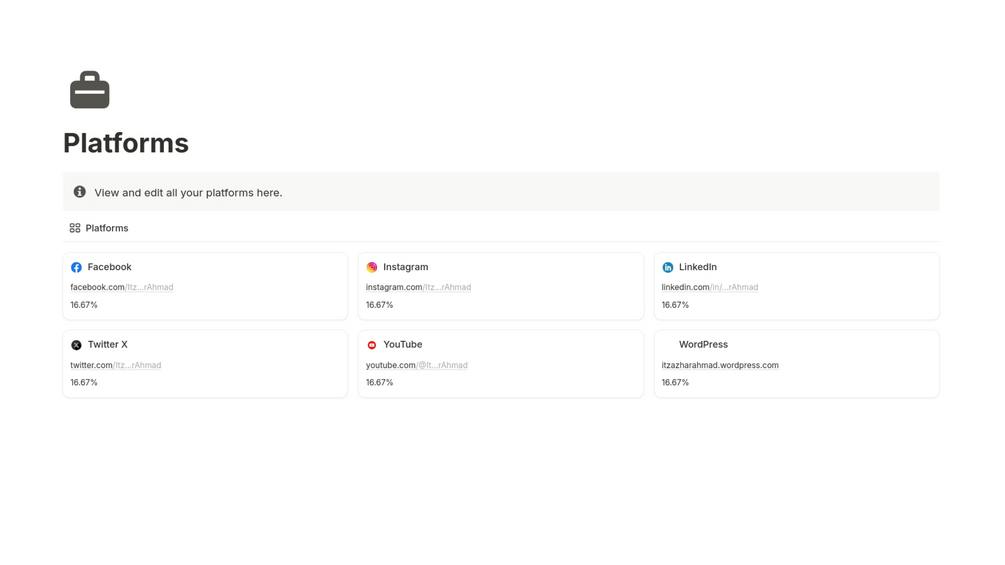Click the YouTube logo icon
1005x565 pixels.
[372, 345]
